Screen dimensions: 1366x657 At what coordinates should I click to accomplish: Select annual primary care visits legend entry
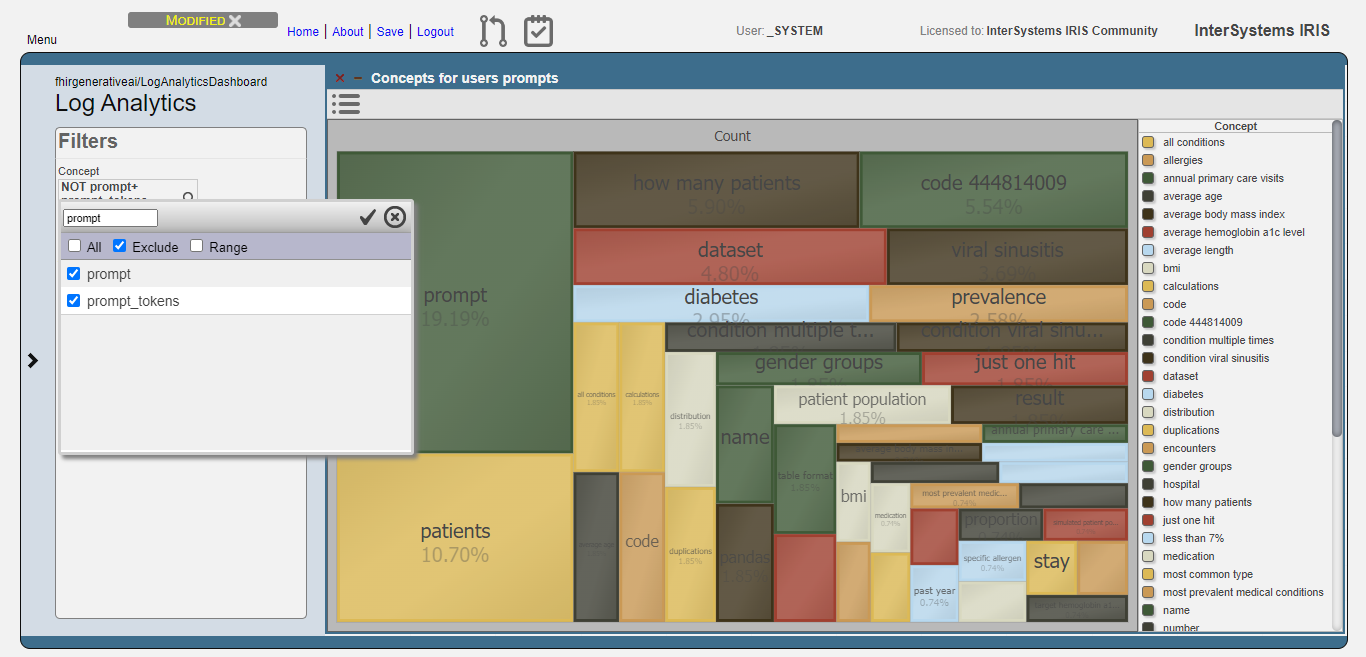click(1223, 178)
